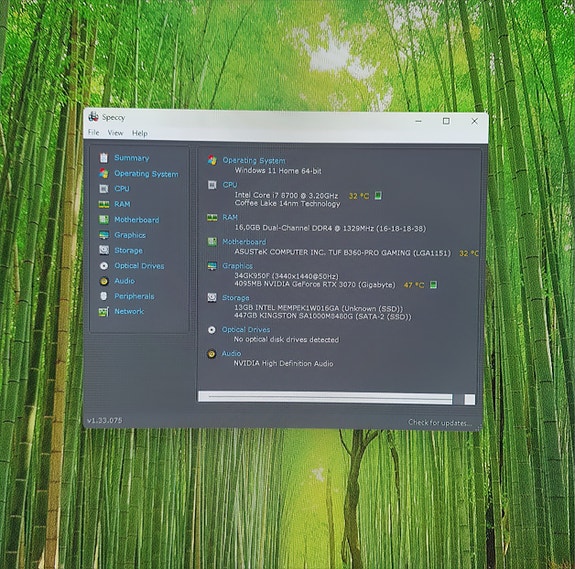This screenshot has height=569, width=575.
Task: Select the CPU chip icon in sidebar
Action: tap(104, 188)
